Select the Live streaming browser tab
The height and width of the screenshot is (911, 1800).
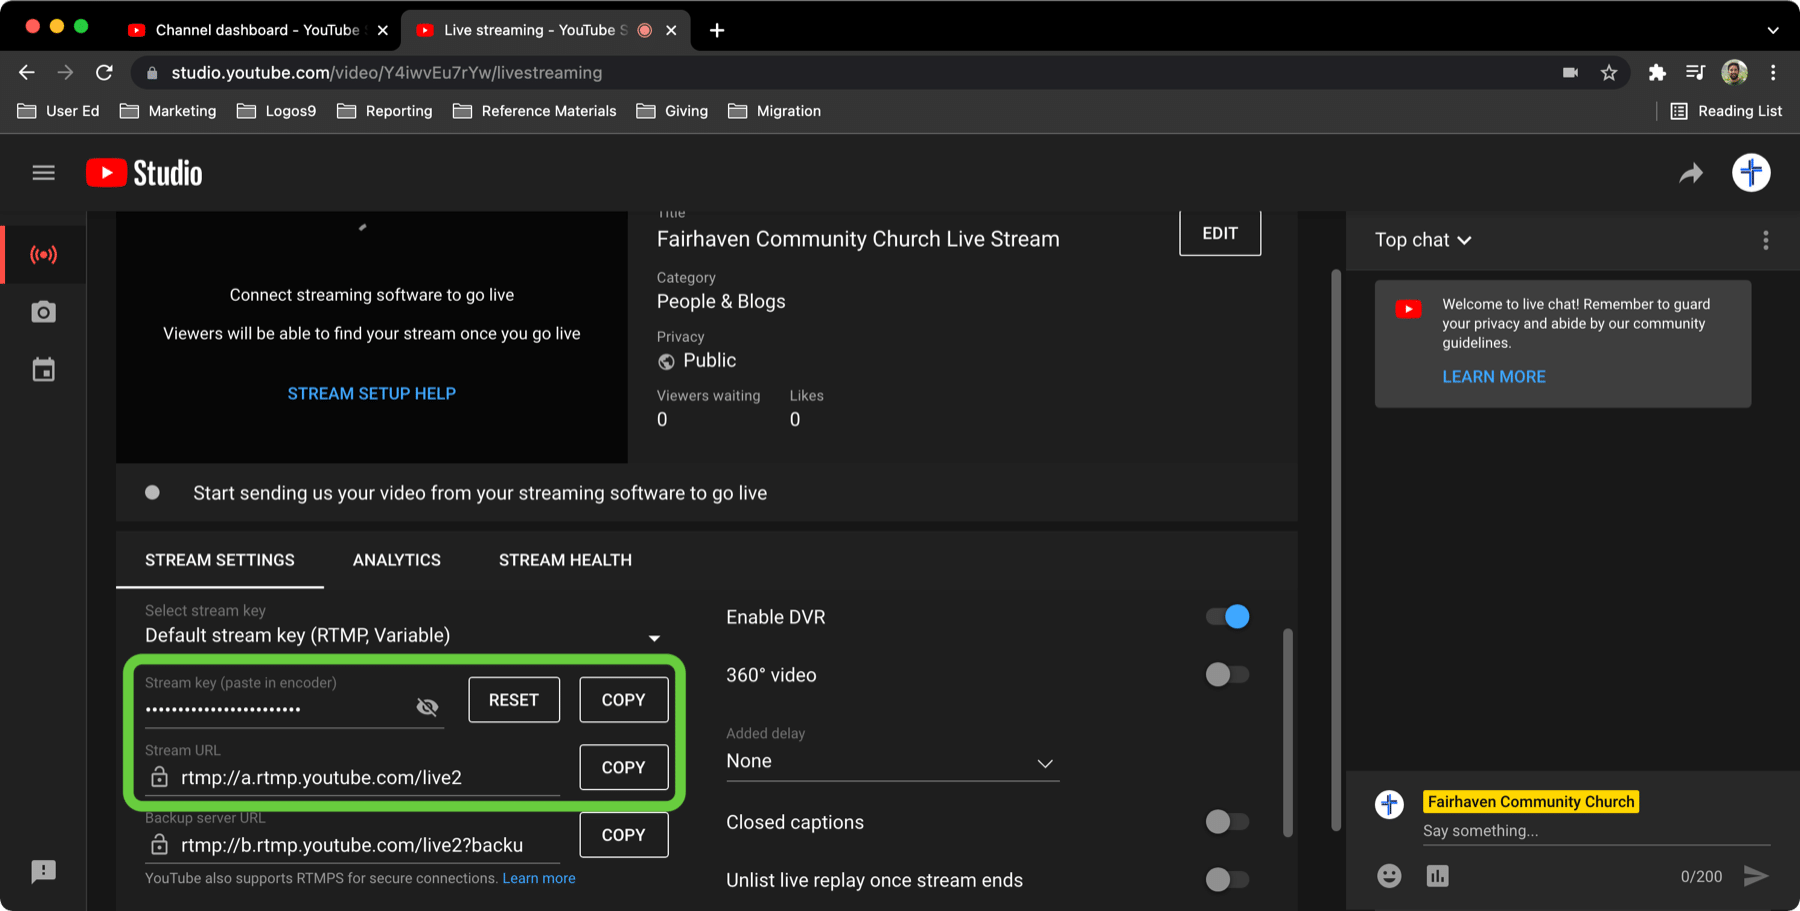(546, 30)
